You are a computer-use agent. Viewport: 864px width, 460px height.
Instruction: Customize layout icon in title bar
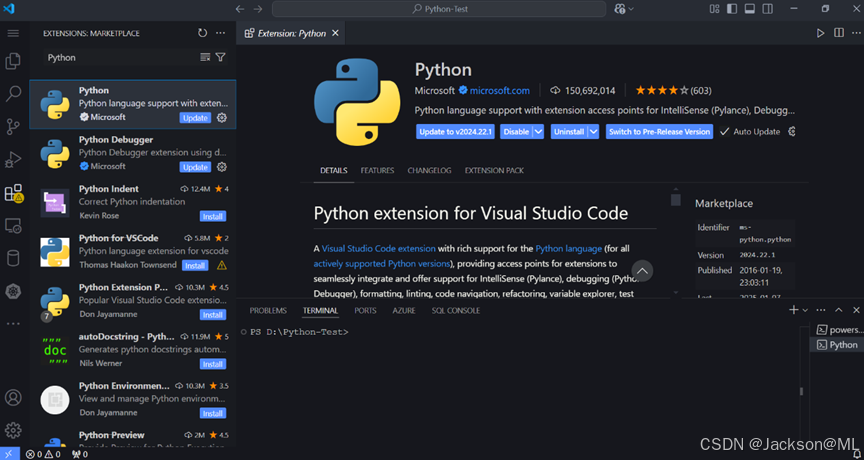coord(715,9)
